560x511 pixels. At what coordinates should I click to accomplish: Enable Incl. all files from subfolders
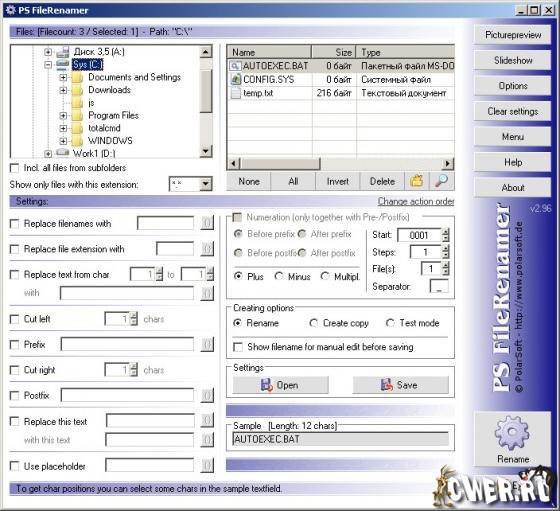14,168
